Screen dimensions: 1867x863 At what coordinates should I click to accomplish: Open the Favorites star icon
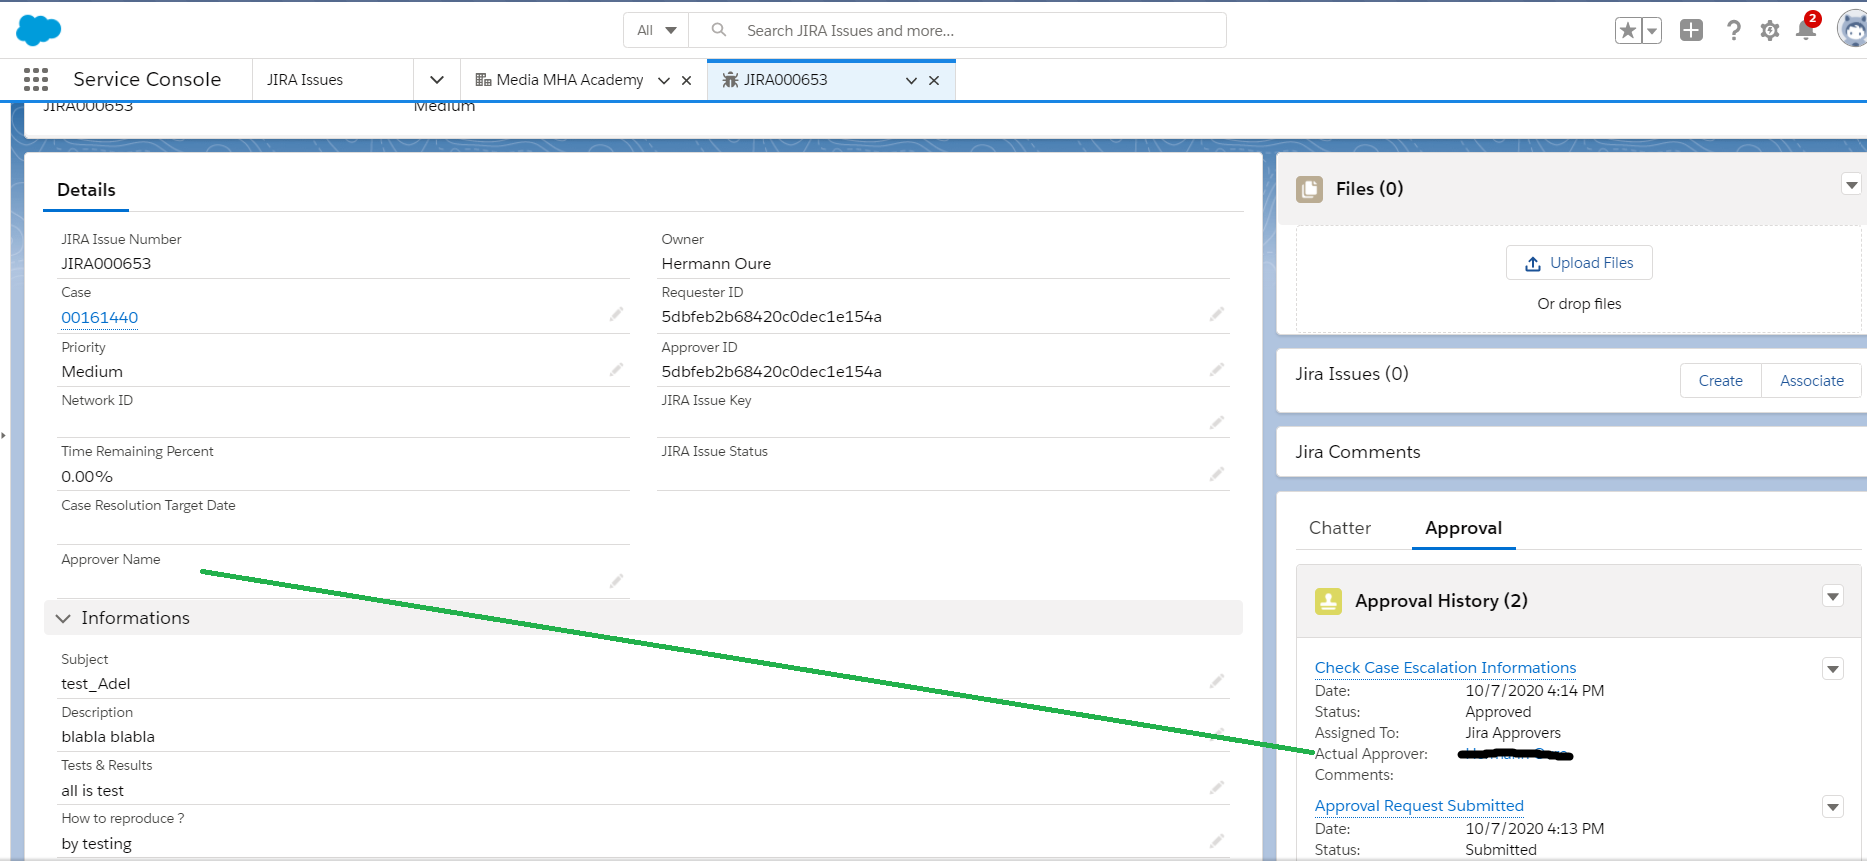(1628, 31)
